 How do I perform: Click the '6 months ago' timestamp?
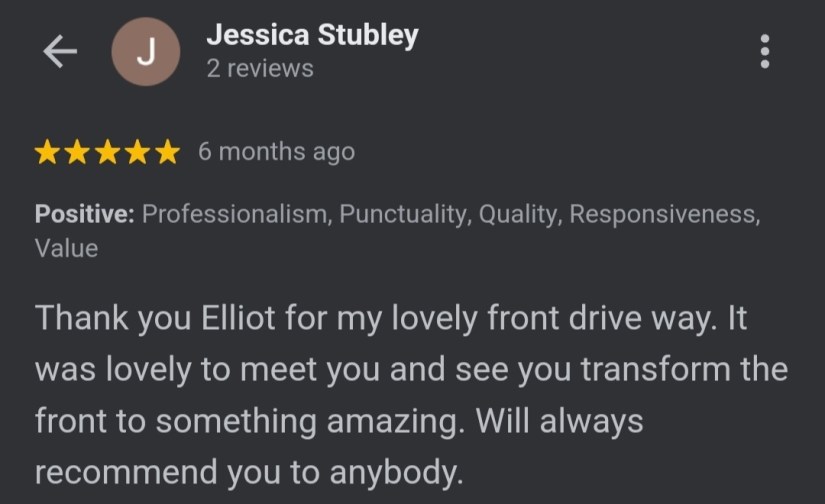click(276, 152)
